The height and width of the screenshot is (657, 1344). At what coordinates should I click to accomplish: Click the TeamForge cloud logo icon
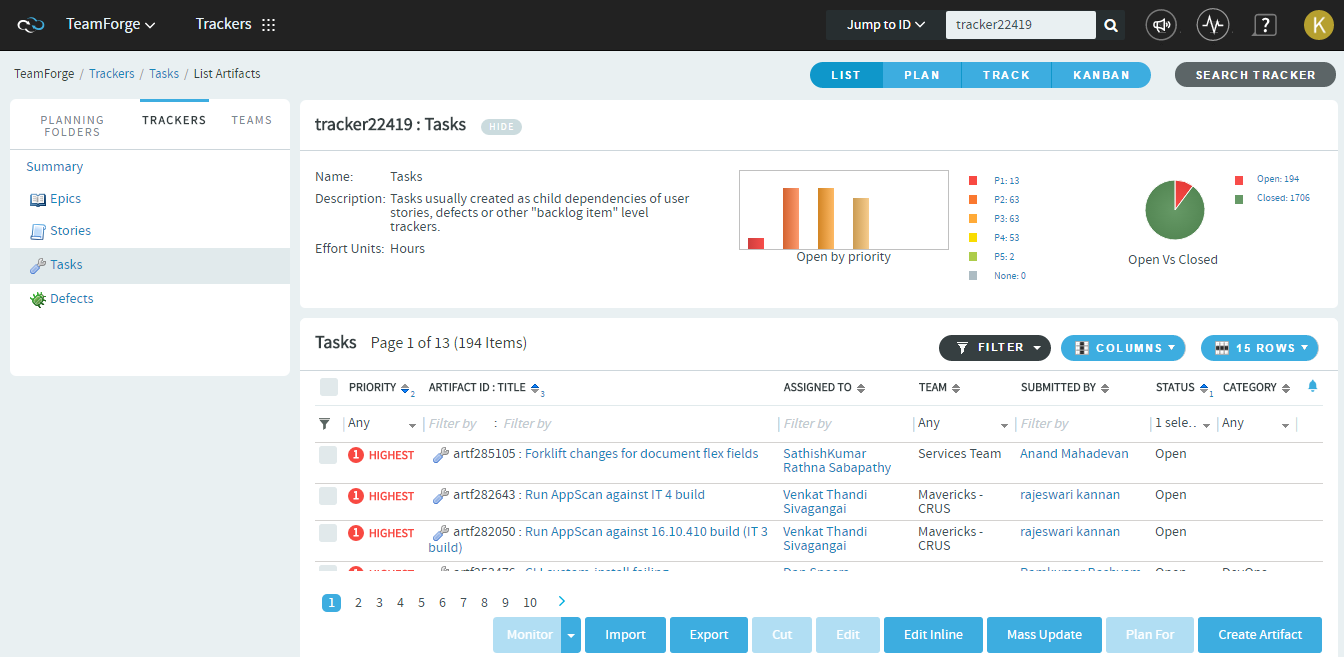[31, 25]
